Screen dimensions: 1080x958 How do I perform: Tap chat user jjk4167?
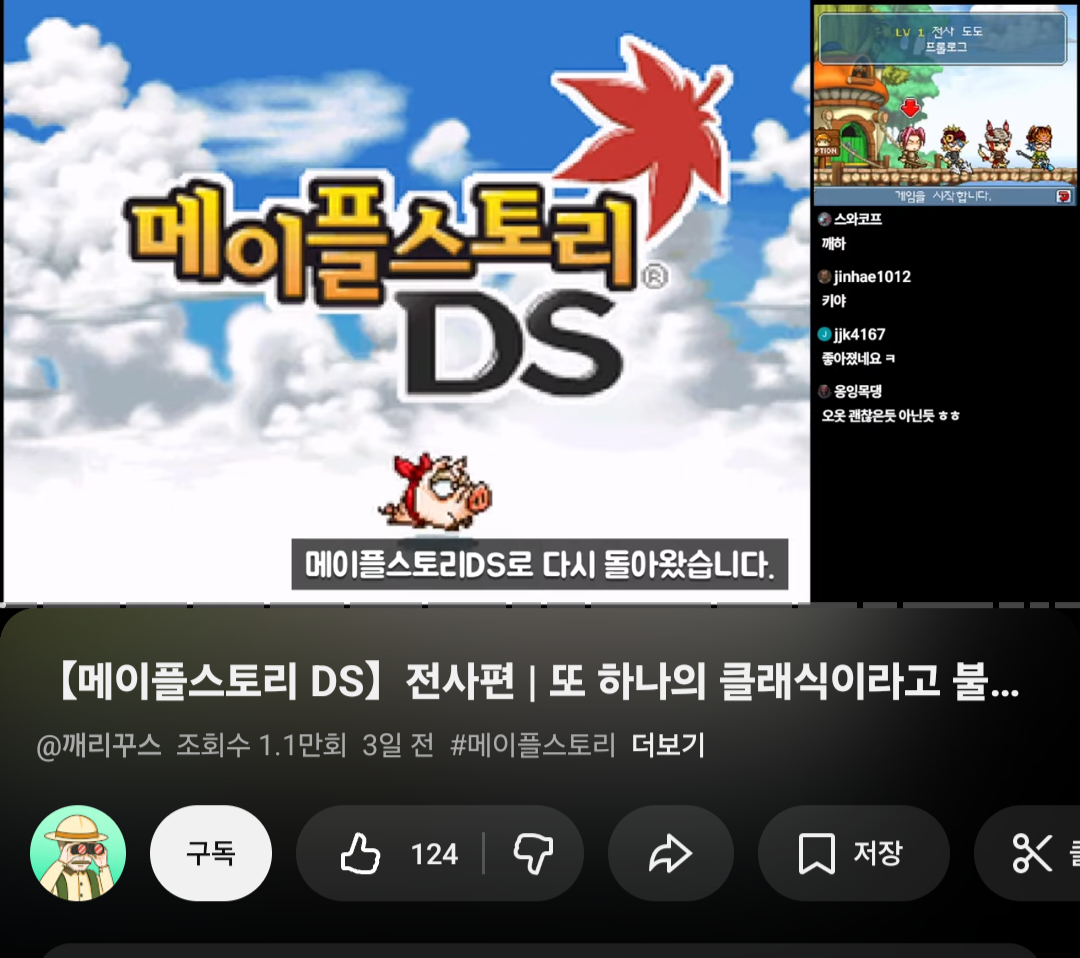pos(859,334)
